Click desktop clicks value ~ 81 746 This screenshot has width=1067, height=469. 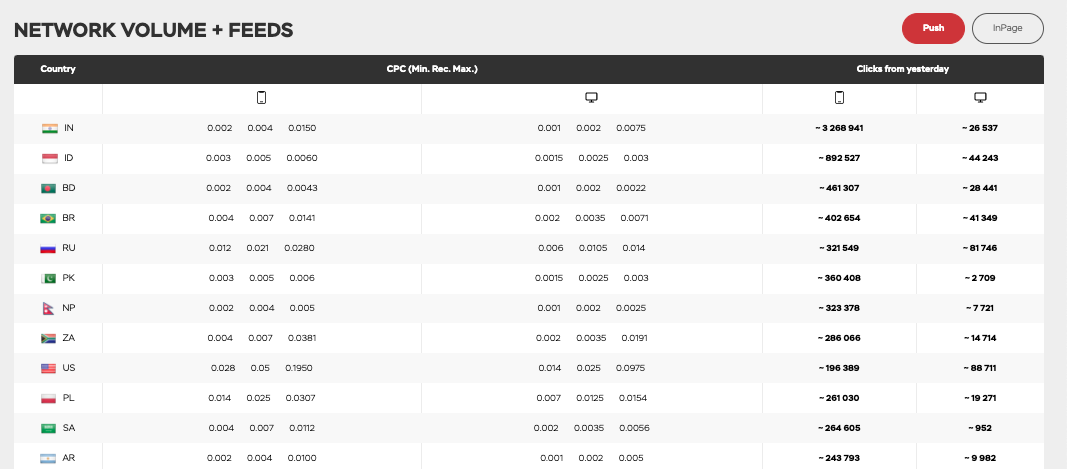pyautogui.click(x=980, y=248)
